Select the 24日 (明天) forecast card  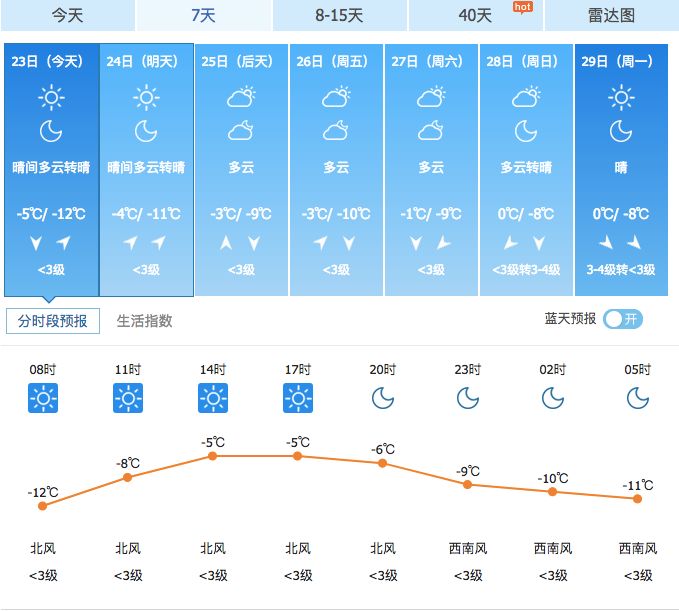pos(146,170)
